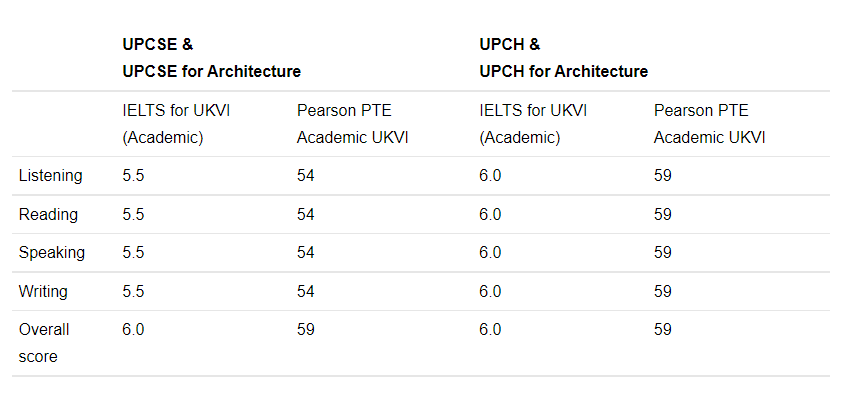Click the Listening 59 value under UPCH

[663, 176]
